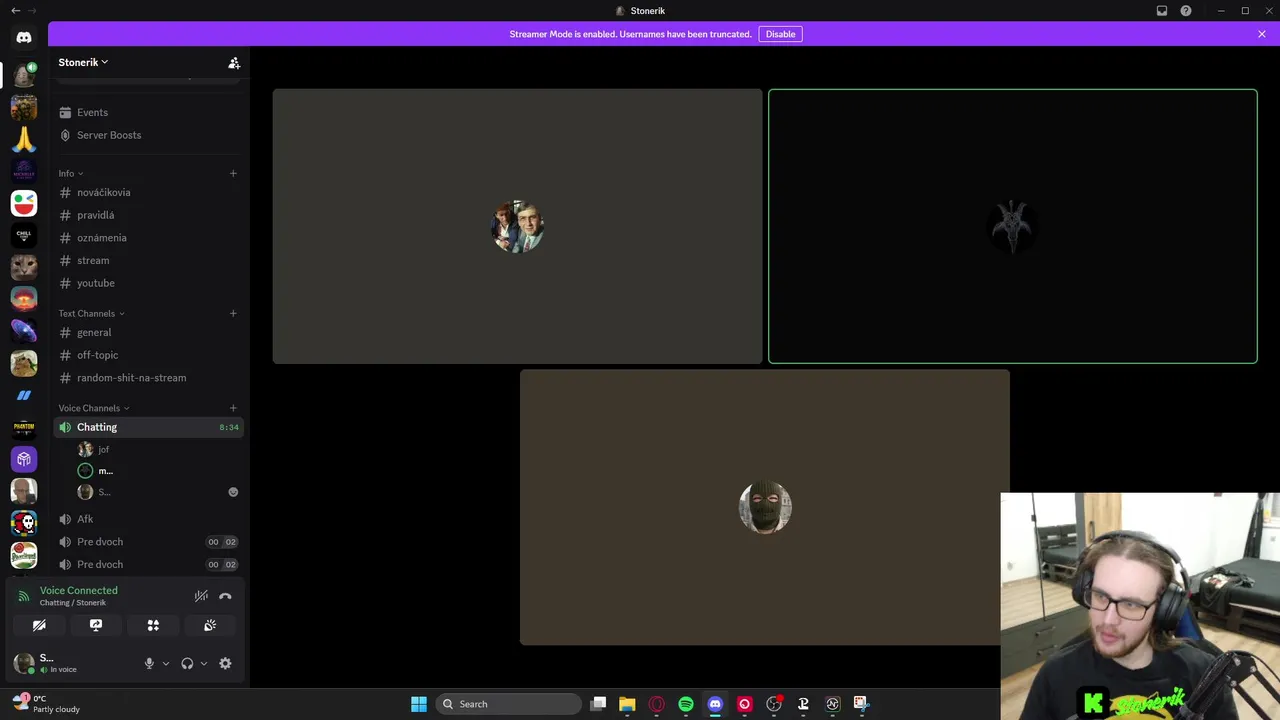
Task: Open the voice connection signal icon
Action: [24, 596]
